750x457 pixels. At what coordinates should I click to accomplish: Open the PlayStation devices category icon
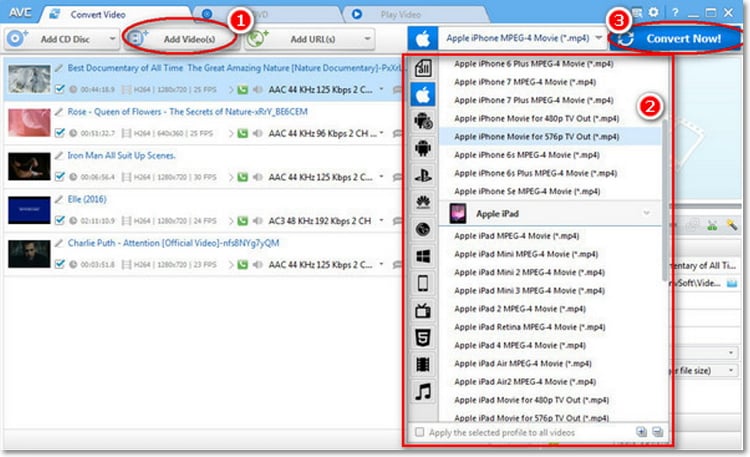pyautogui.click(x=423, y=176)
